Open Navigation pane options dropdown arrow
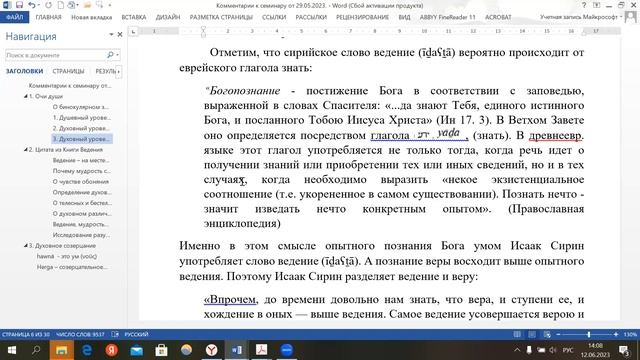This screenshot has height=360, width=640. 111,35
